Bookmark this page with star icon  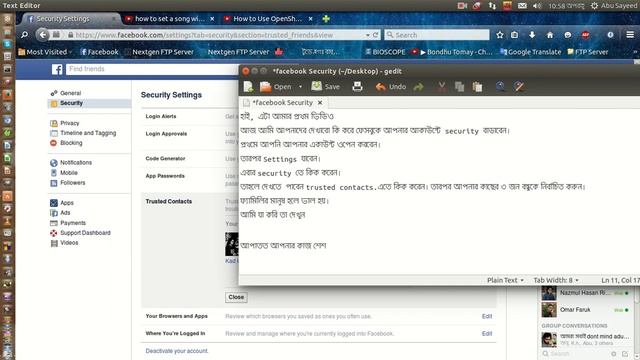coord(500,35)
